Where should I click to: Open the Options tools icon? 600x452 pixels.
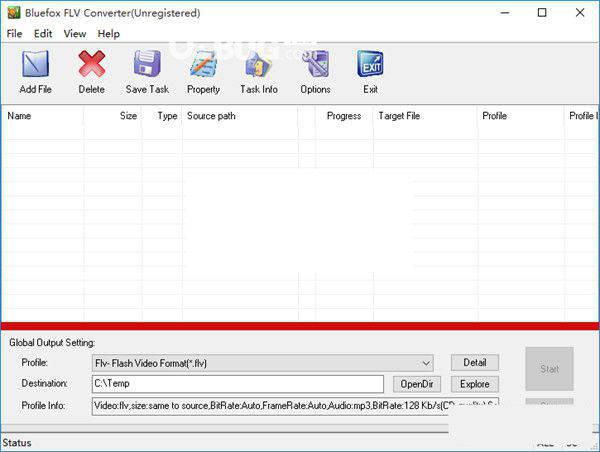tap(315, 64)
